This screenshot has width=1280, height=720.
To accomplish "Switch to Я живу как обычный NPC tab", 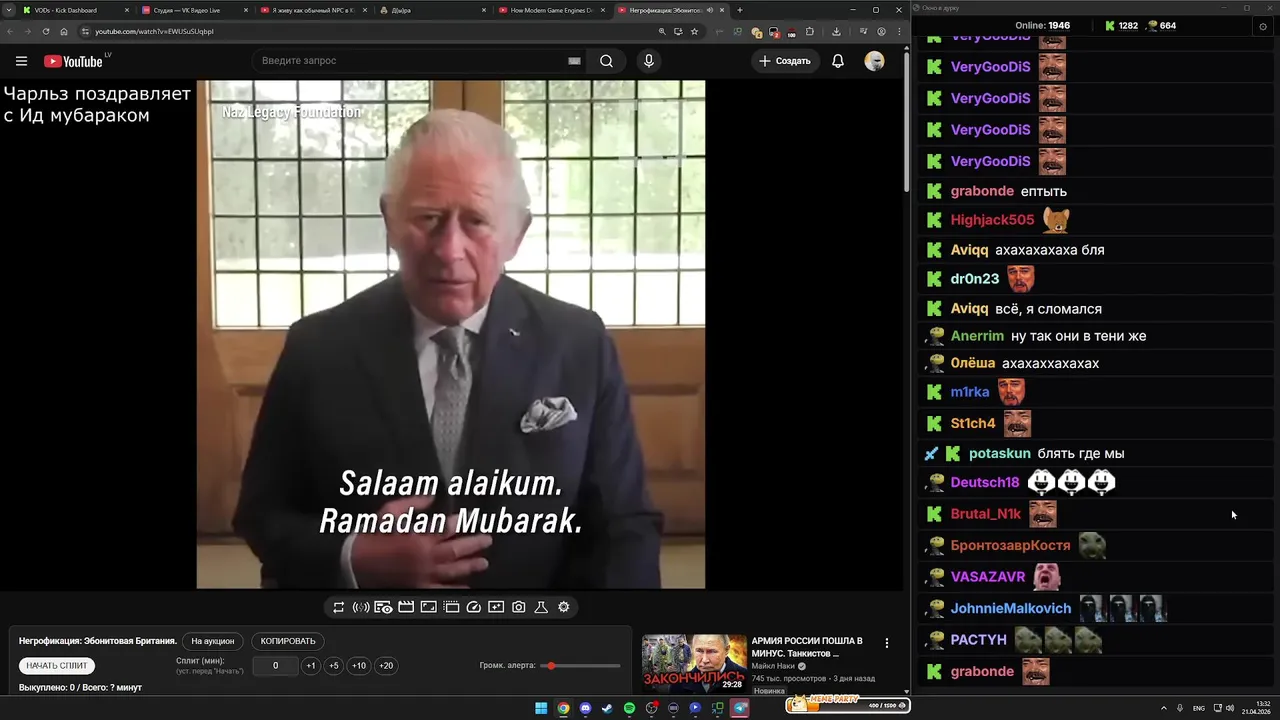I will [x=314, y=10].
